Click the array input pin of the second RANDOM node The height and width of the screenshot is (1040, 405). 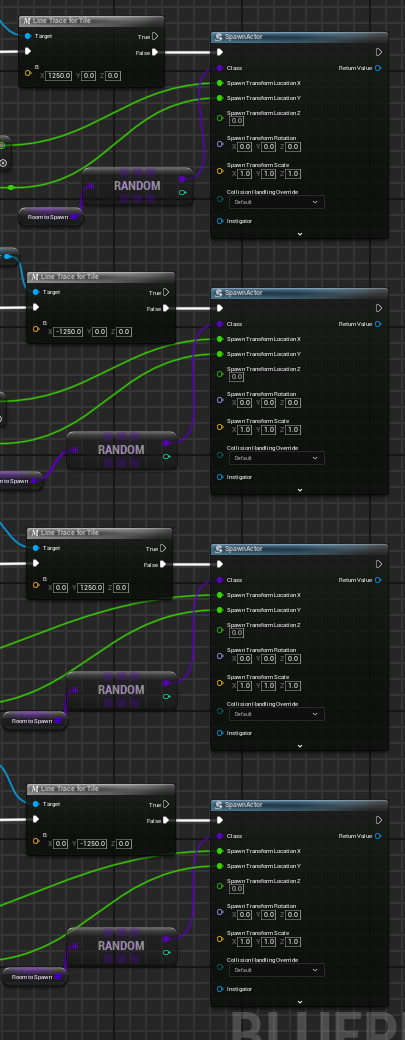[x=75, y=450]
